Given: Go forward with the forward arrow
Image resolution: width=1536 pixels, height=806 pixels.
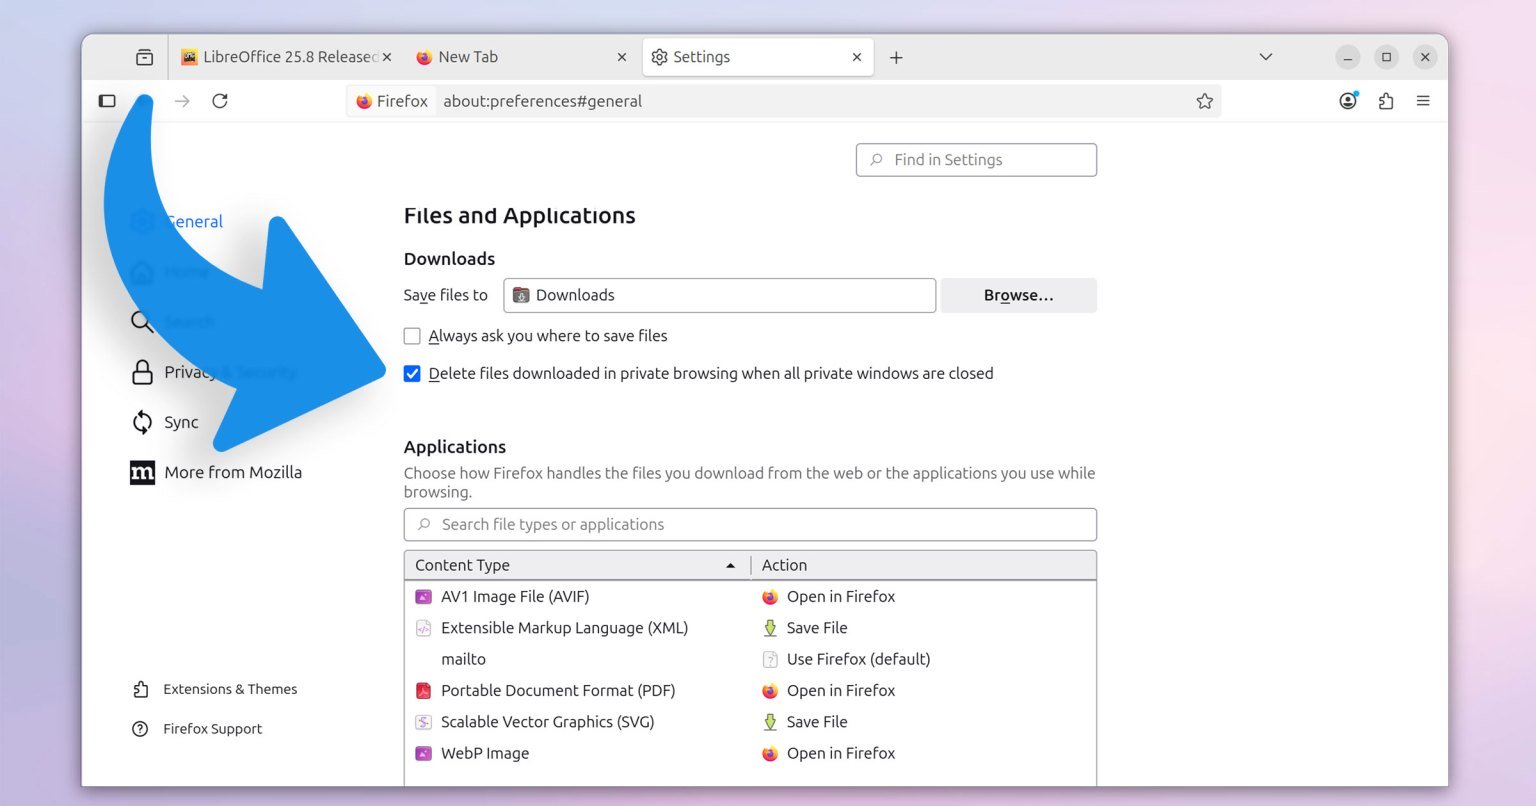Looking at the screenshot, I should (182, 101).
